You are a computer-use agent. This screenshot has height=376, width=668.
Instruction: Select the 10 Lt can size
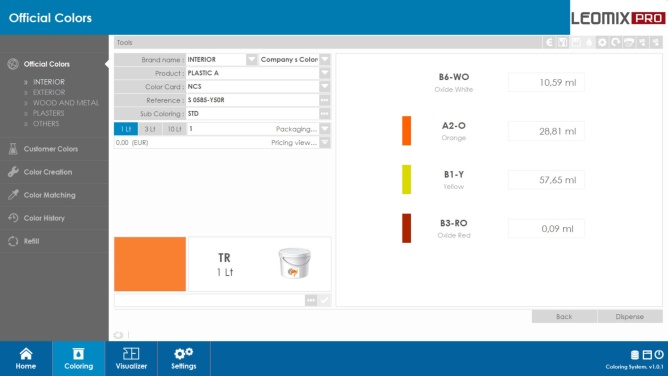(x=174, y=129)
